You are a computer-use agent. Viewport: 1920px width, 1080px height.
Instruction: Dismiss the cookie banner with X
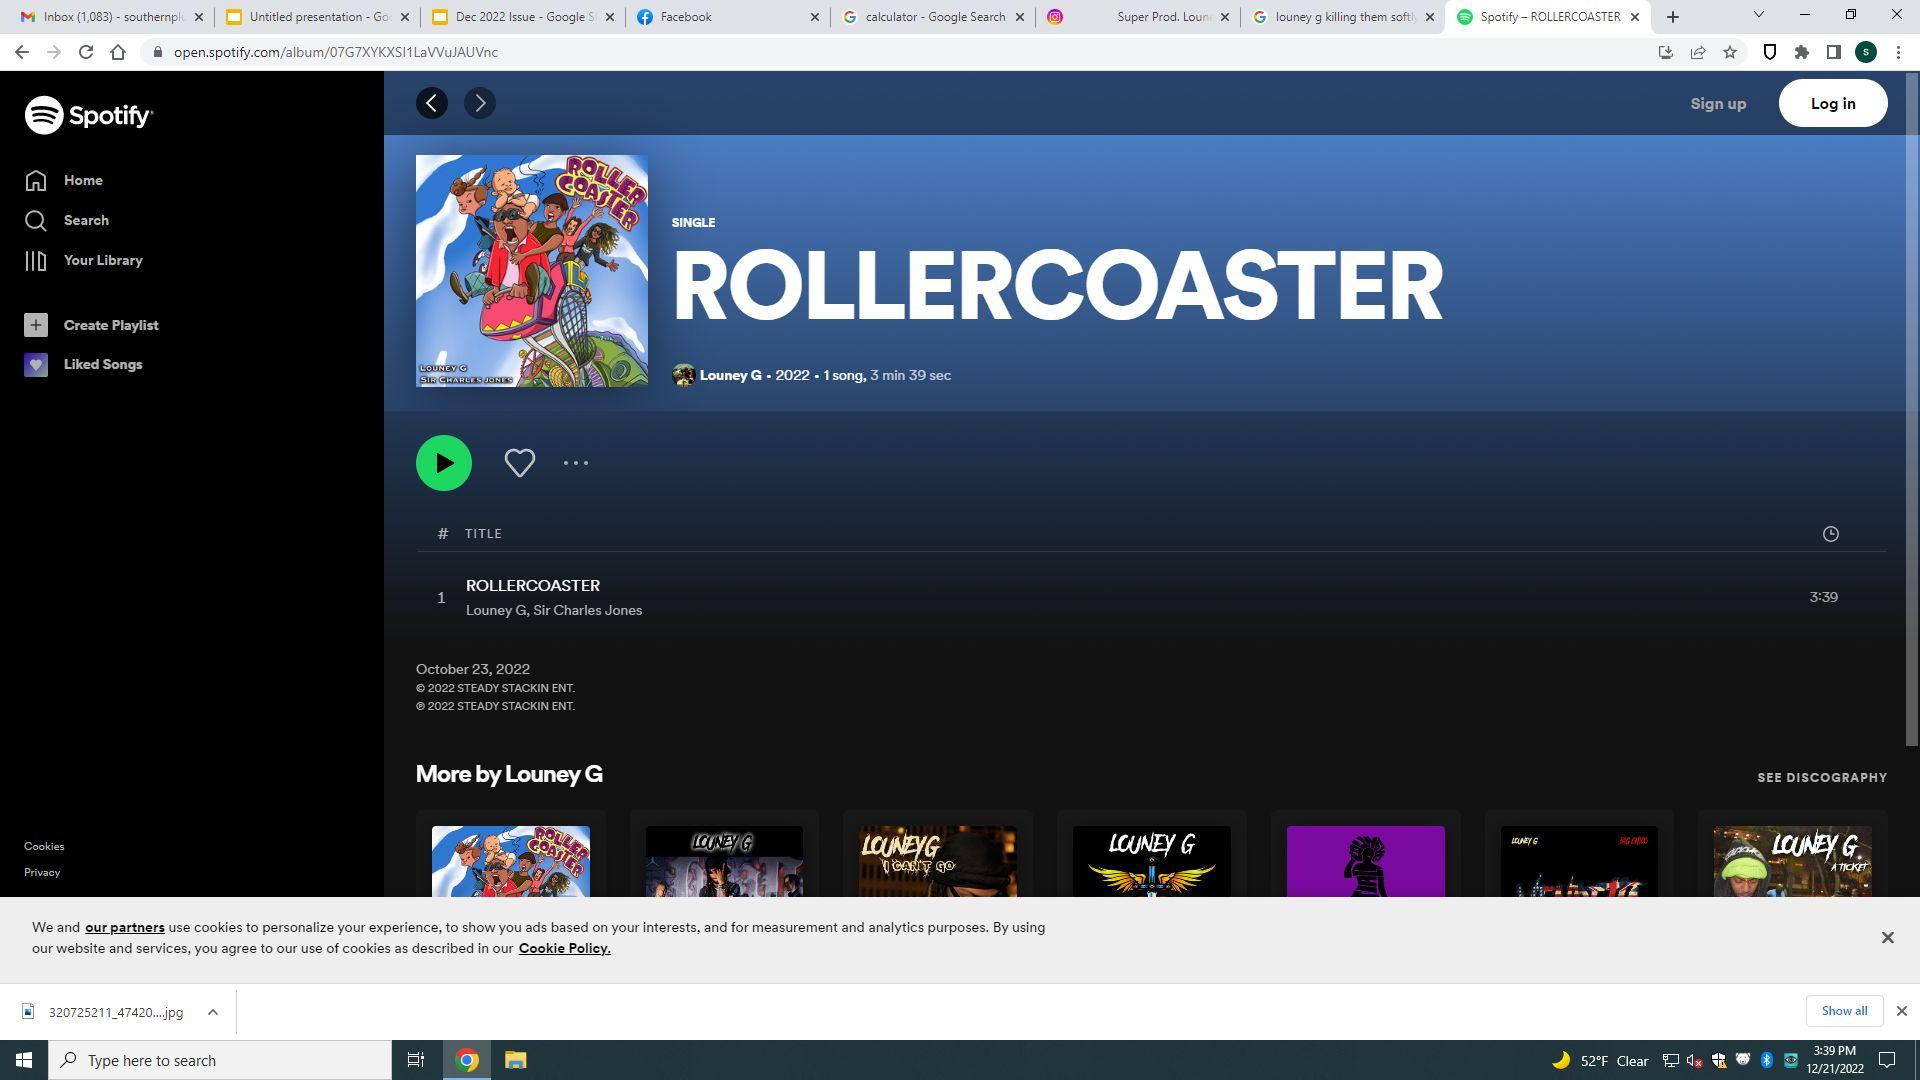(1887, 937)
